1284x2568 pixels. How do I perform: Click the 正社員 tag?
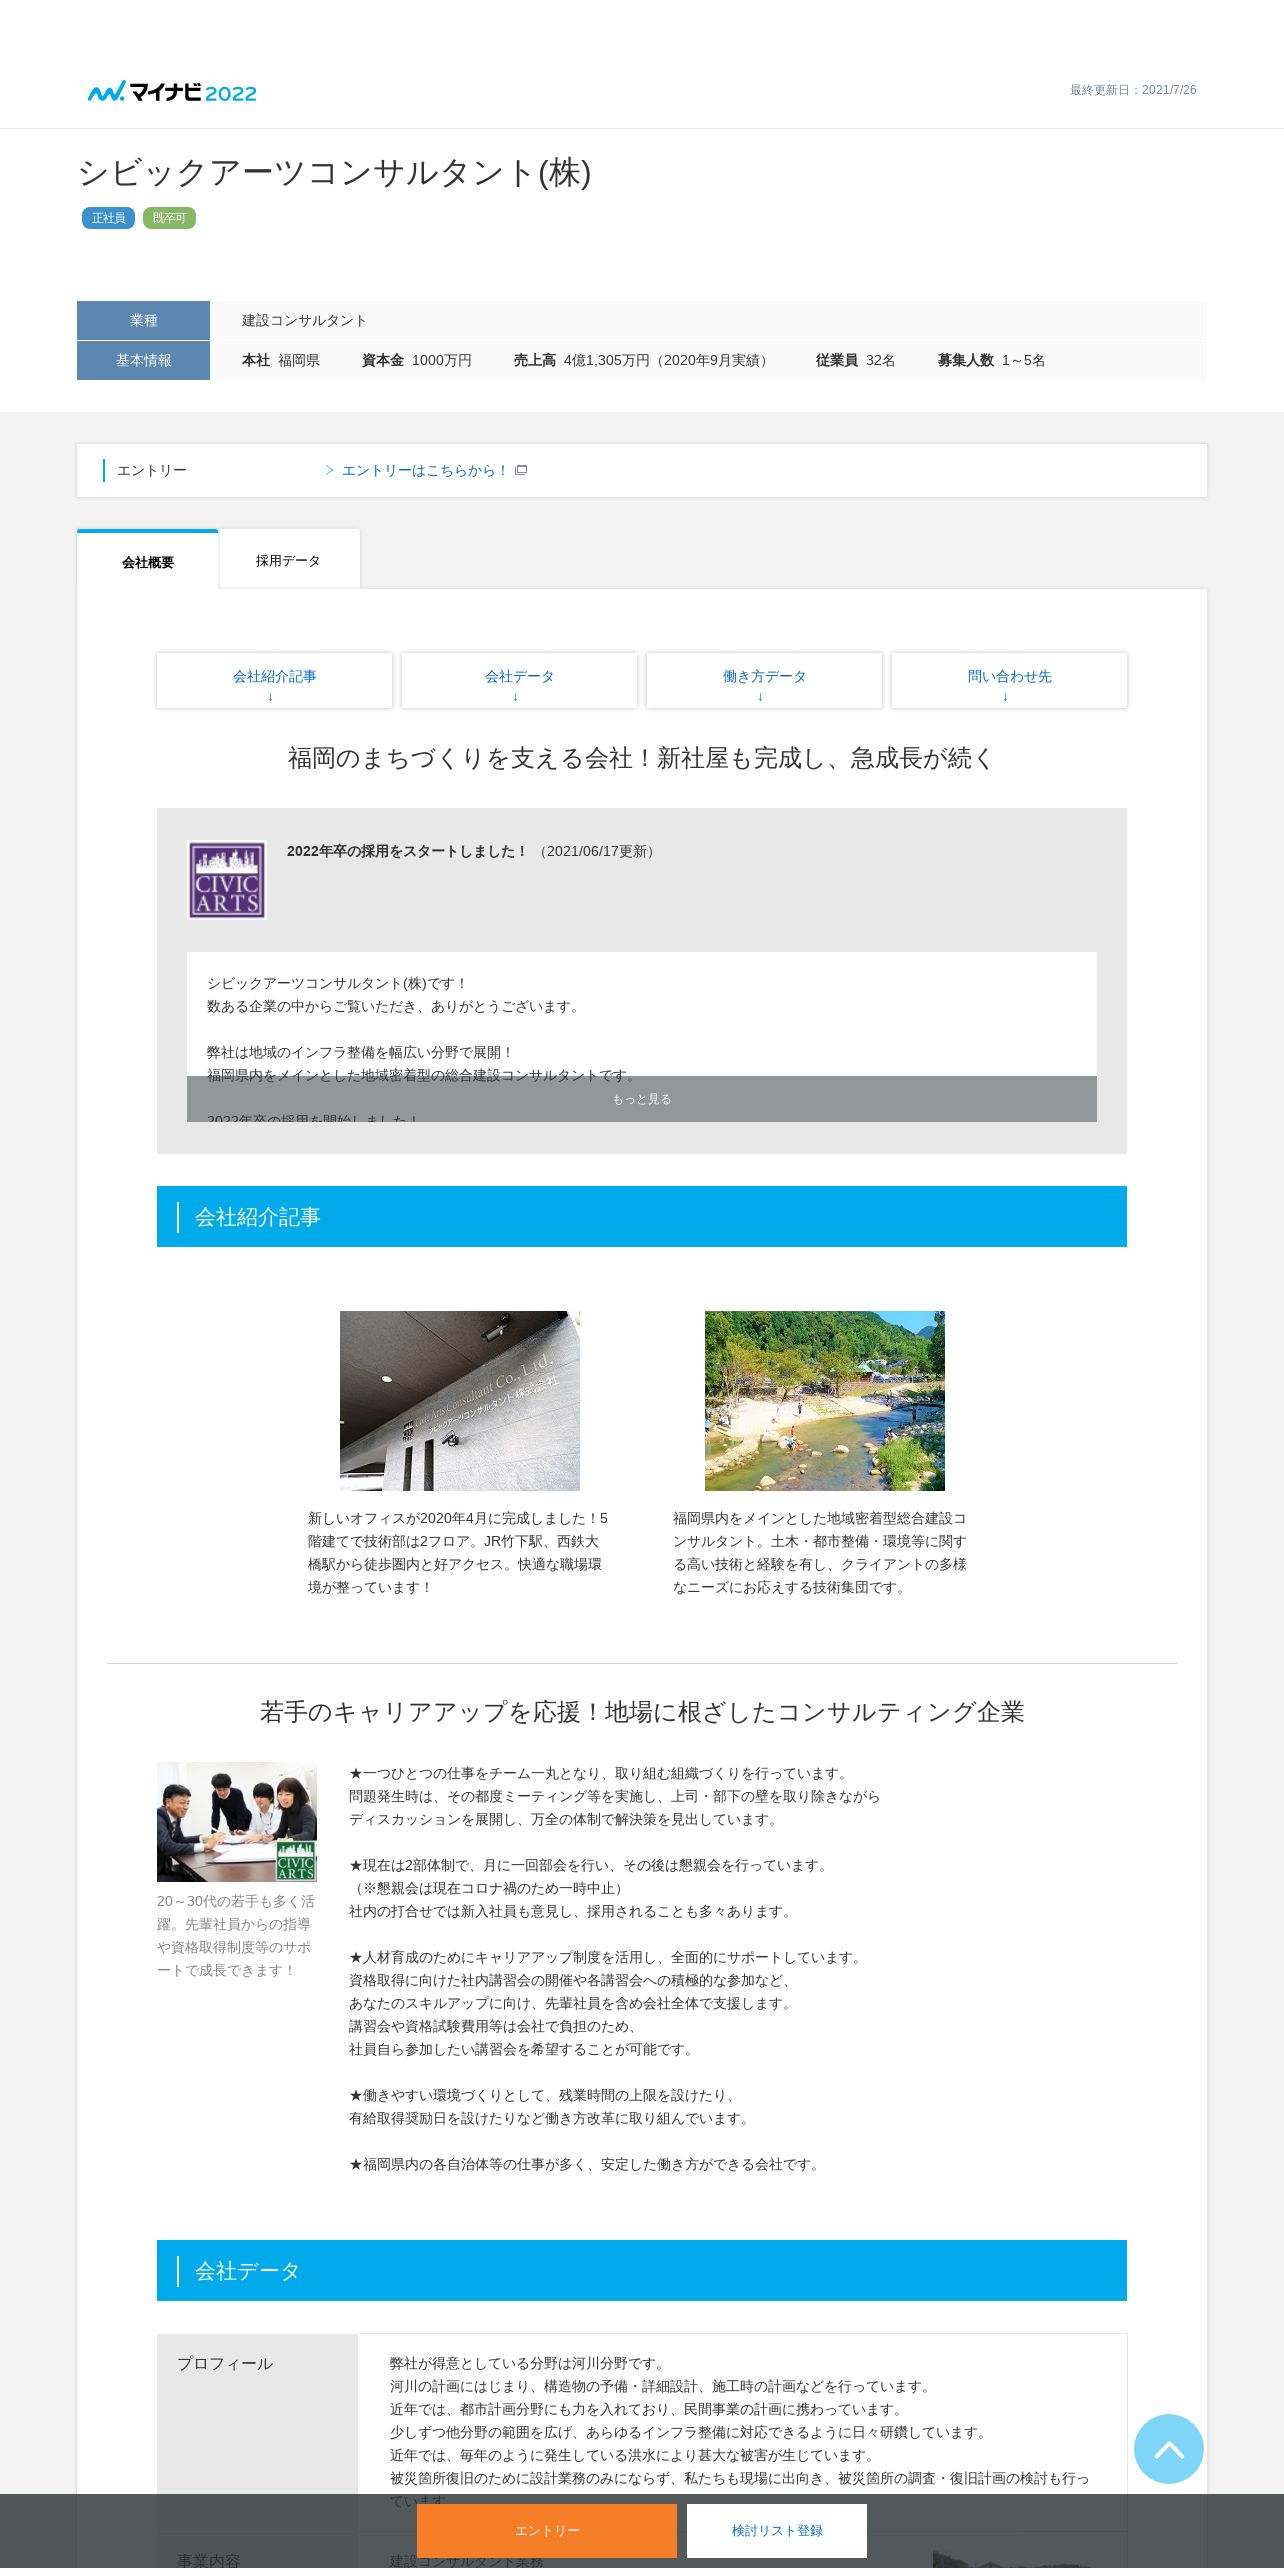point(108,218)
